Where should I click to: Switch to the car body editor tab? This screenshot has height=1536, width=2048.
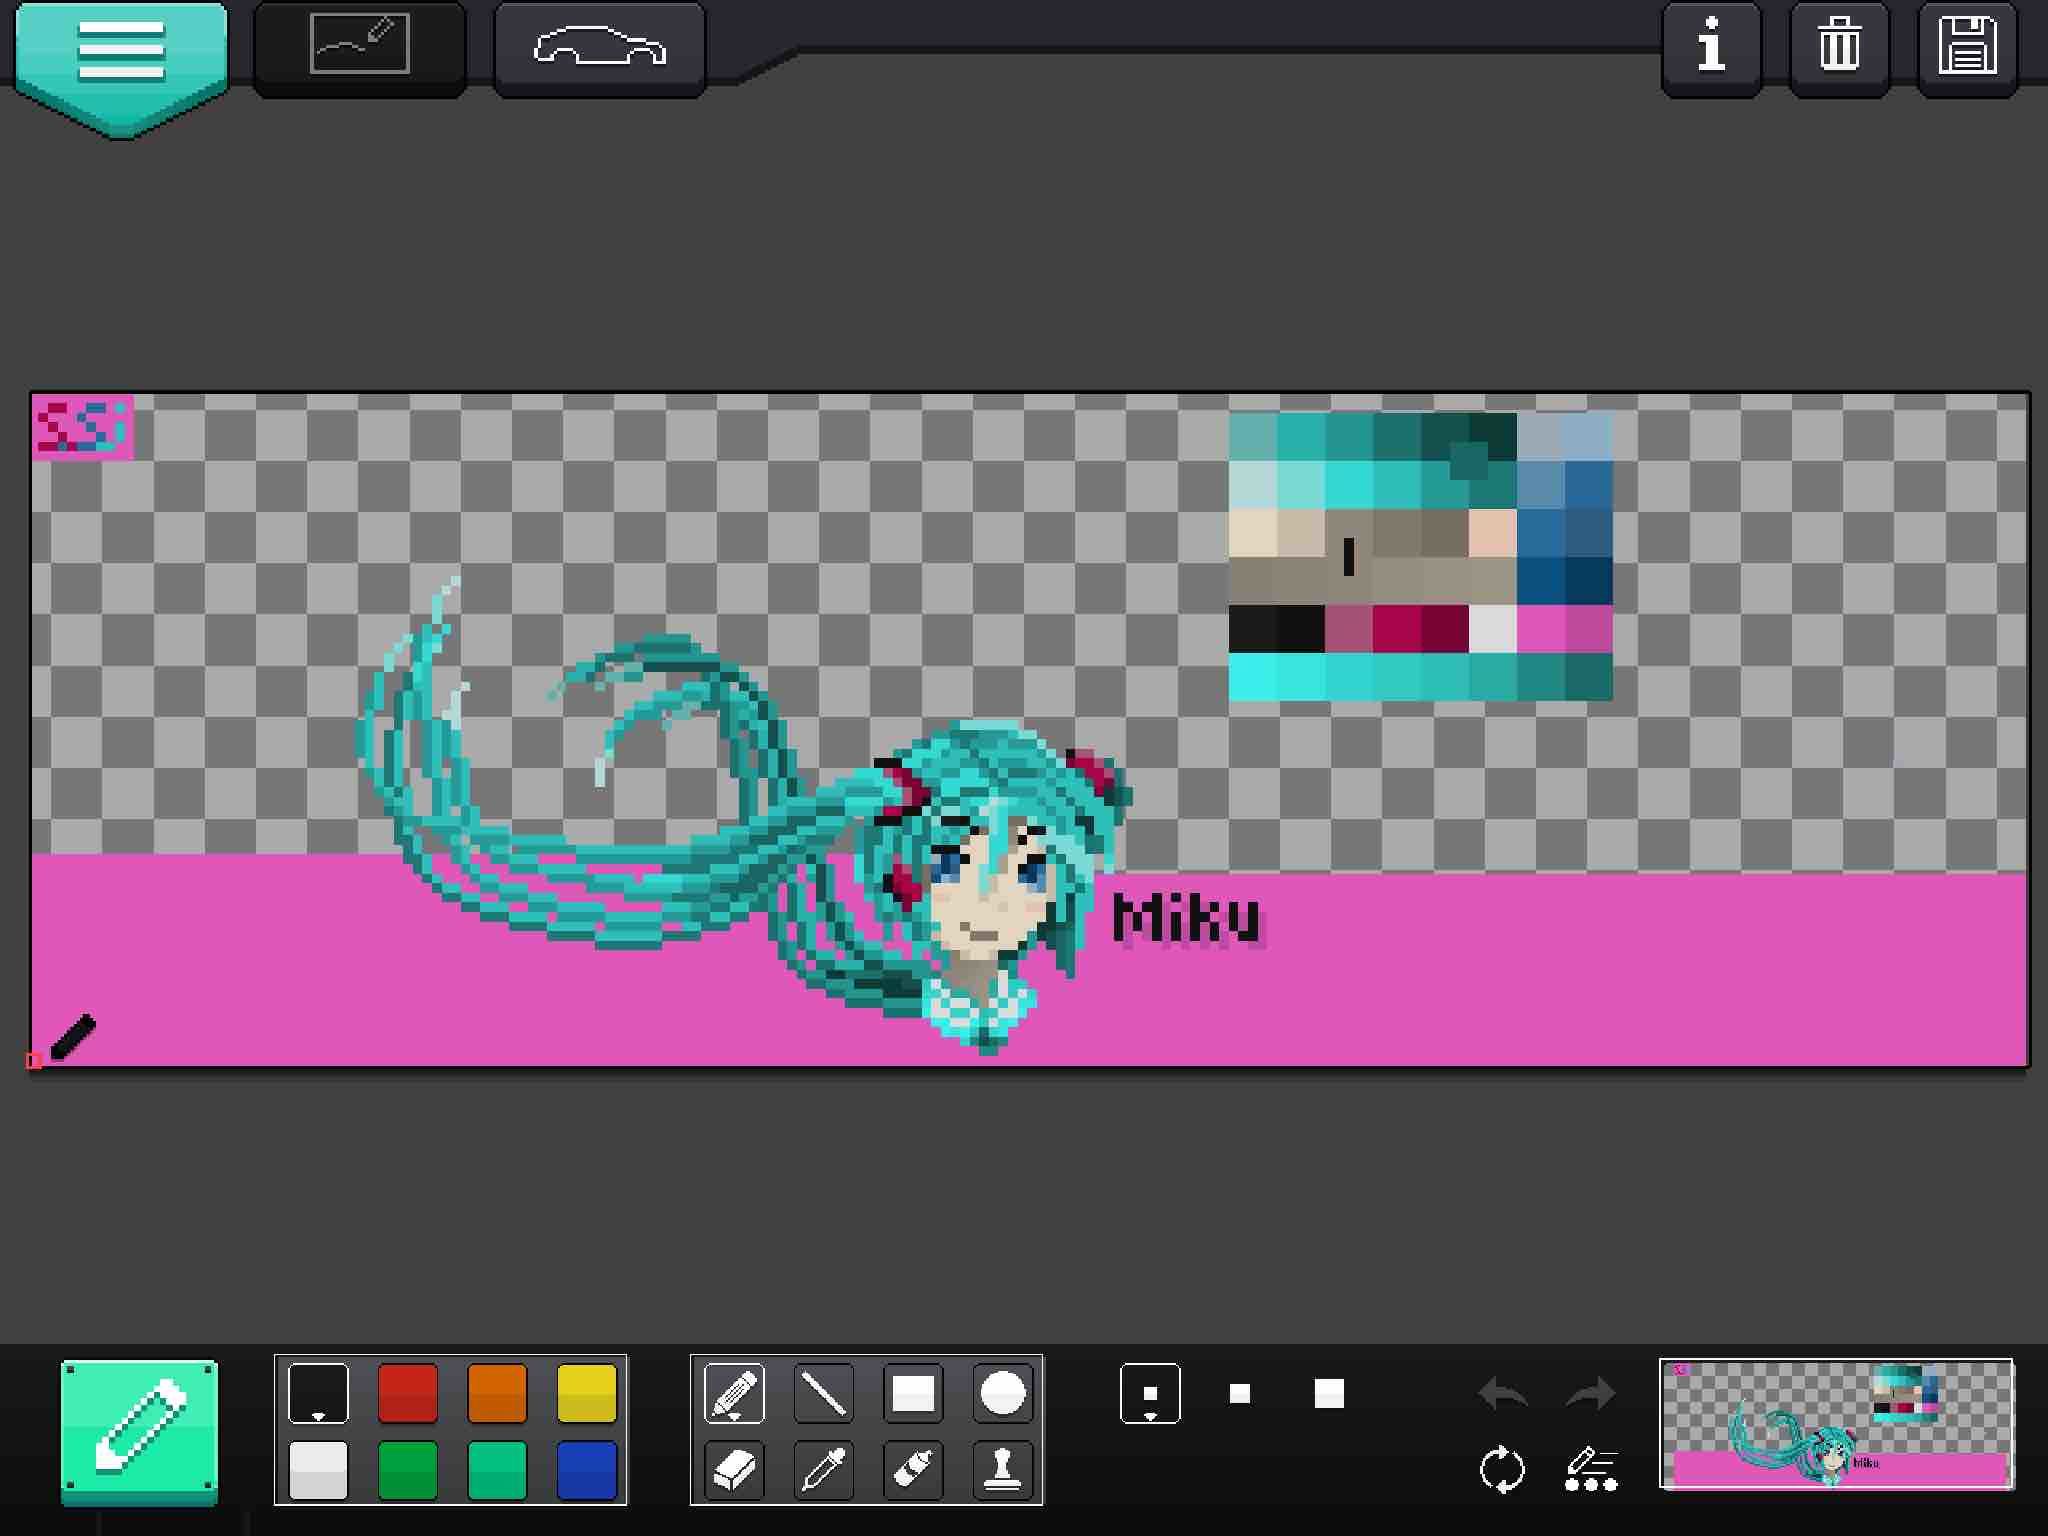[600, 48]
